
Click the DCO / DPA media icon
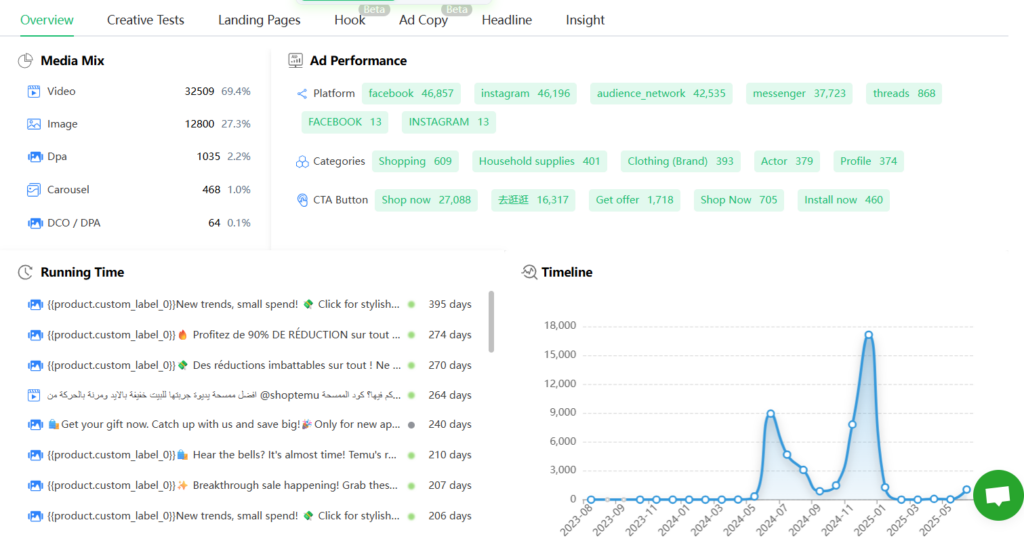[34, 223]
